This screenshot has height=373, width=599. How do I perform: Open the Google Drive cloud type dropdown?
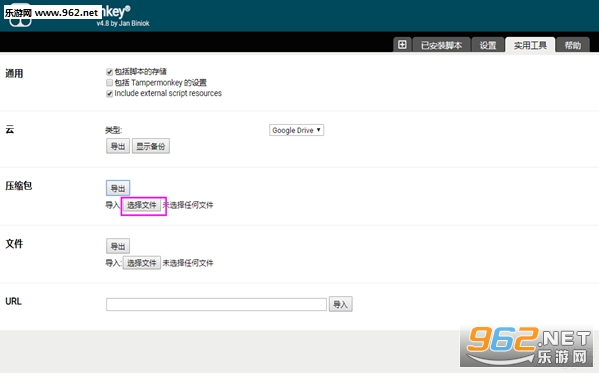coord(296,130)
